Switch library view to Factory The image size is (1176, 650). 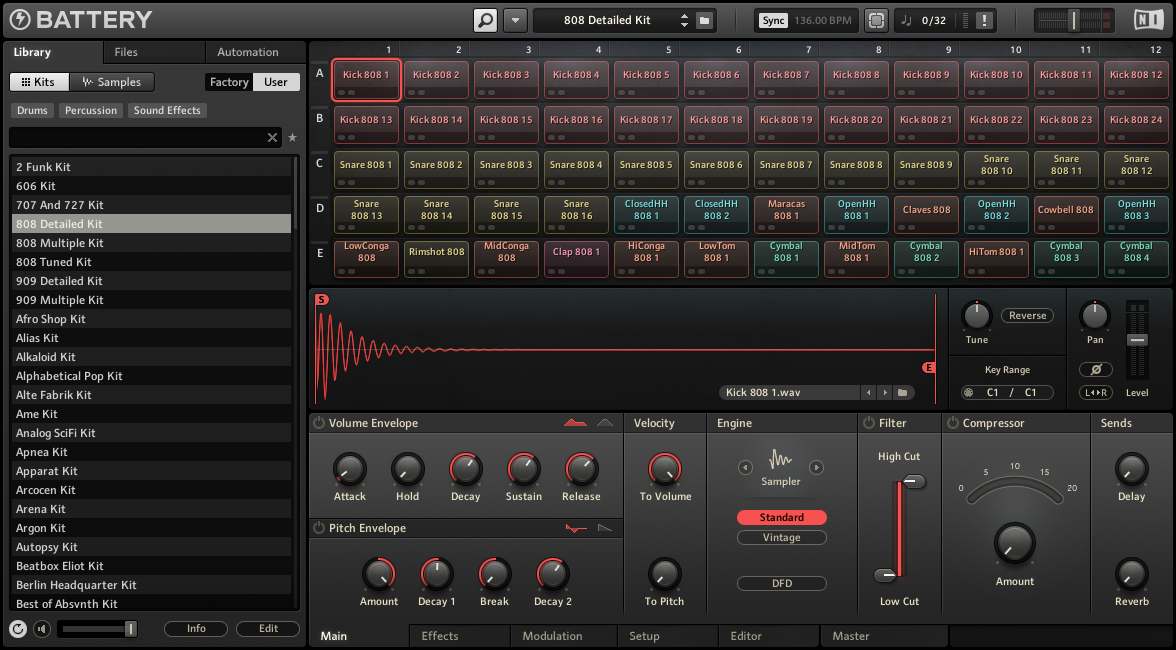229,82
